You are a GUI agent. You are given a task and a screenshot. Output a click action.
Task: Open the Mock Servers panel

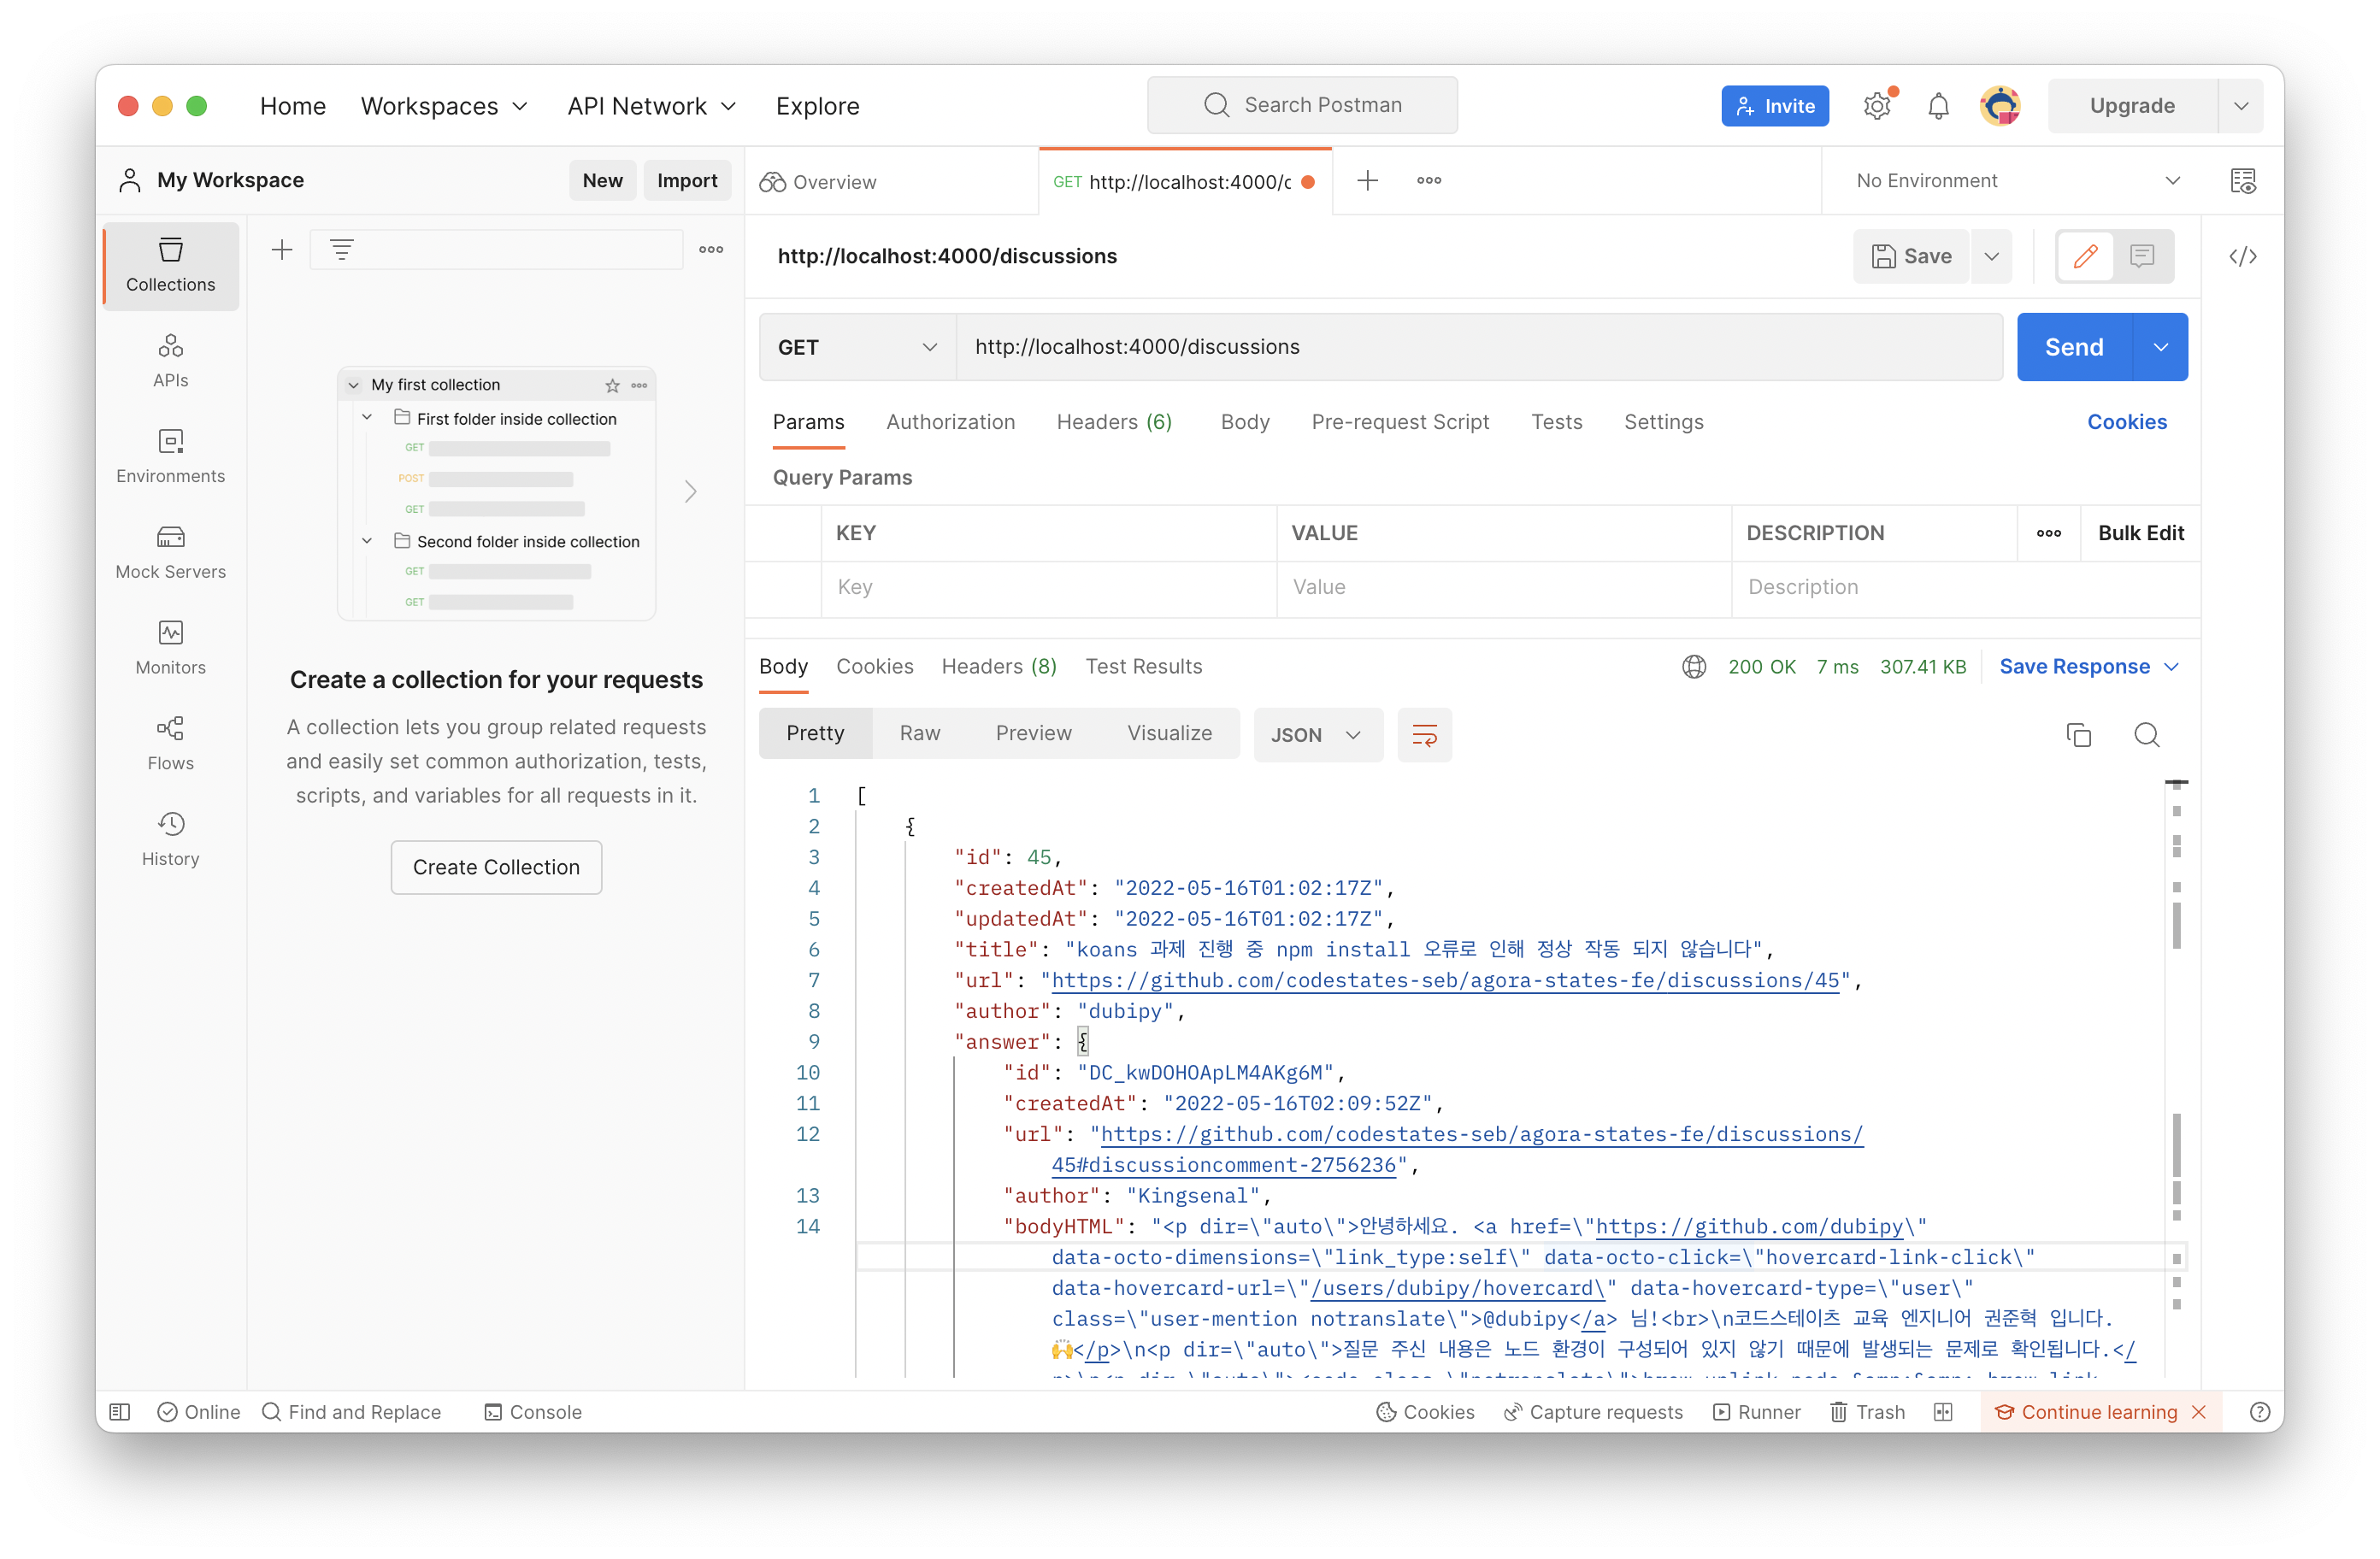tap(170, 551)
